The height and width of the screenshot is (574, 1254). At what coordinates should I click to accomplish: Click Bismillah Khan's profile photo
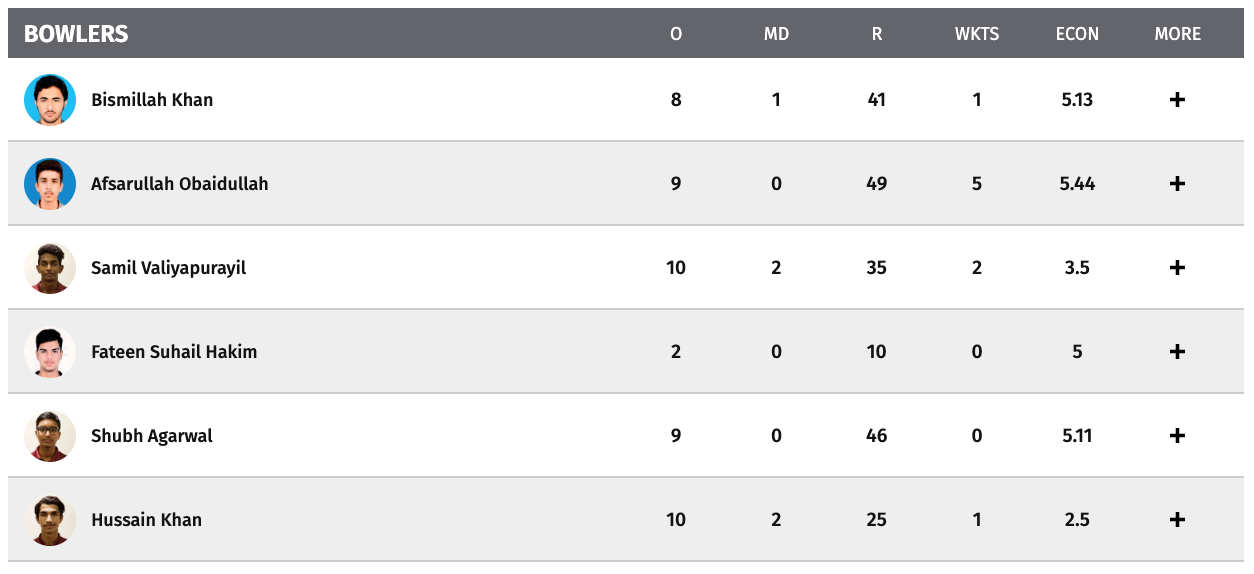click(x=50, y=100)
